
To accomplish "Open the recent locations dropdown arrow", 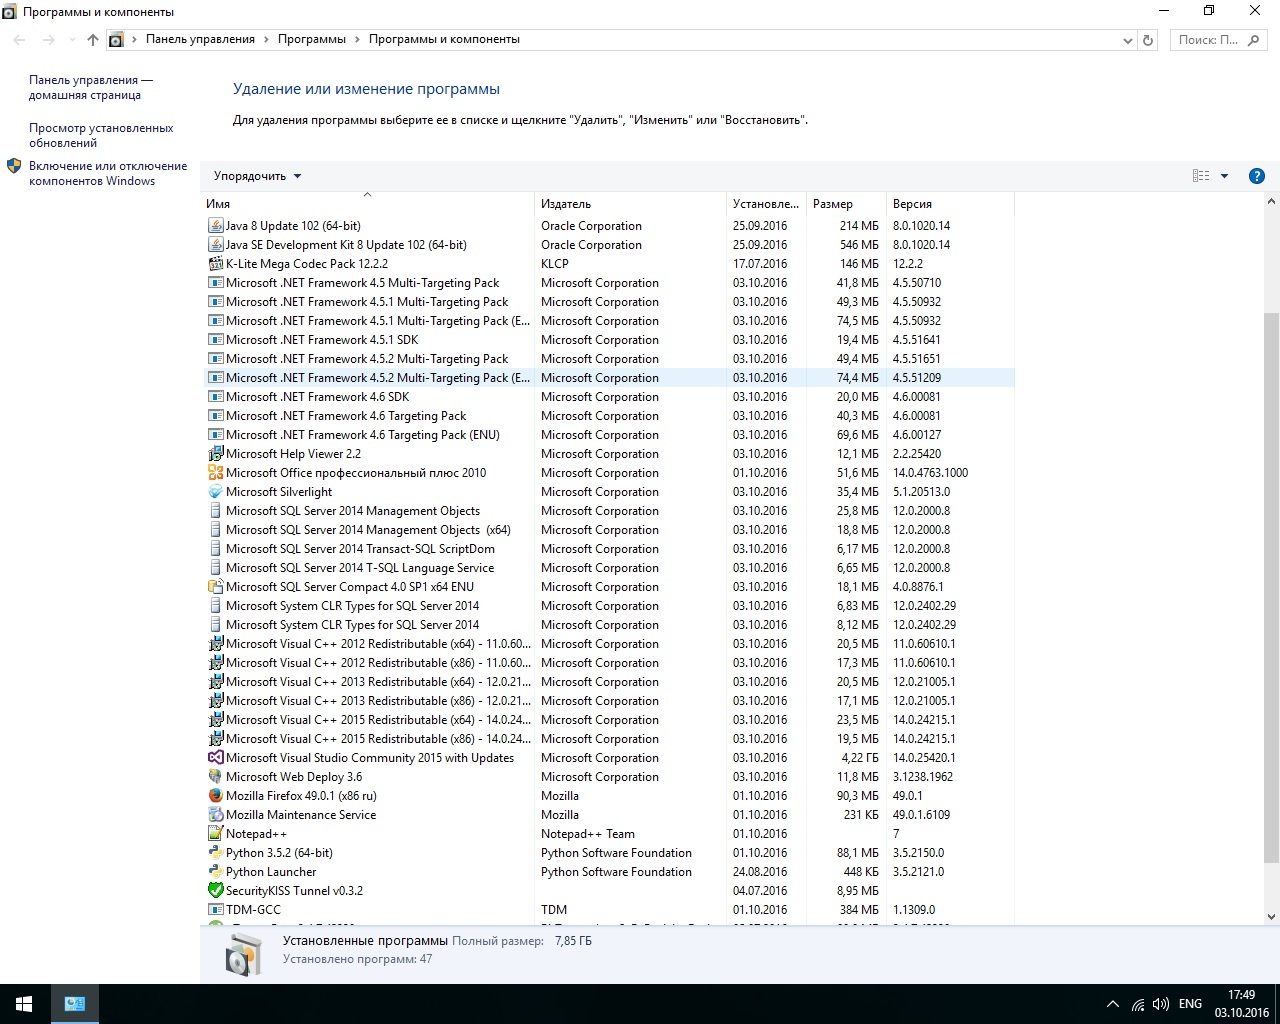I will pyautogui.click(x=71, y=40).
